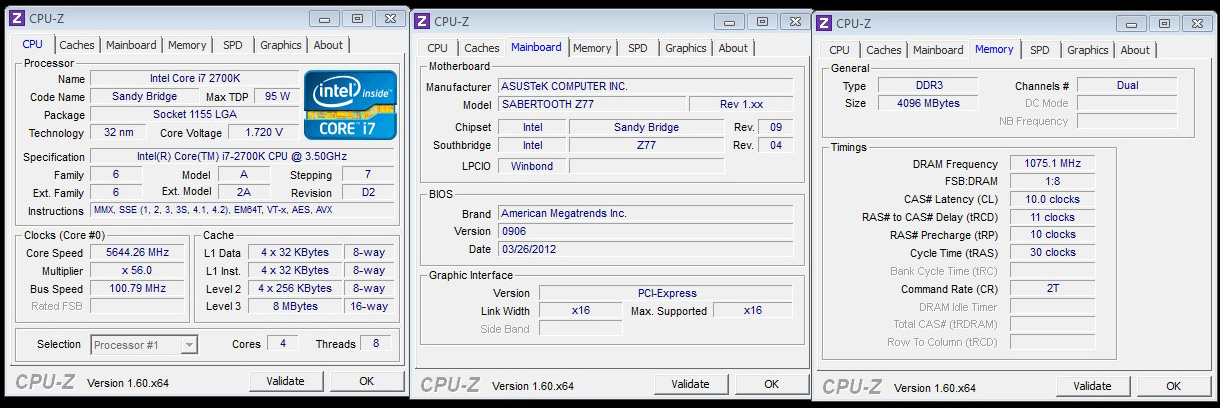The image size is (1220, 408).
Task: Open Memory tab in middle CPU-Z window
Action: pos(592,48)
